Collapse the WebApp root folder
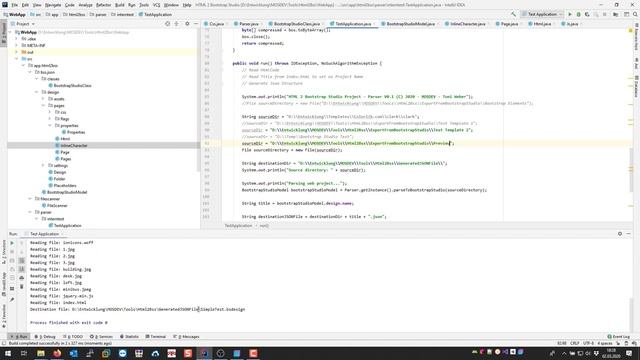 tap(10, 32)
